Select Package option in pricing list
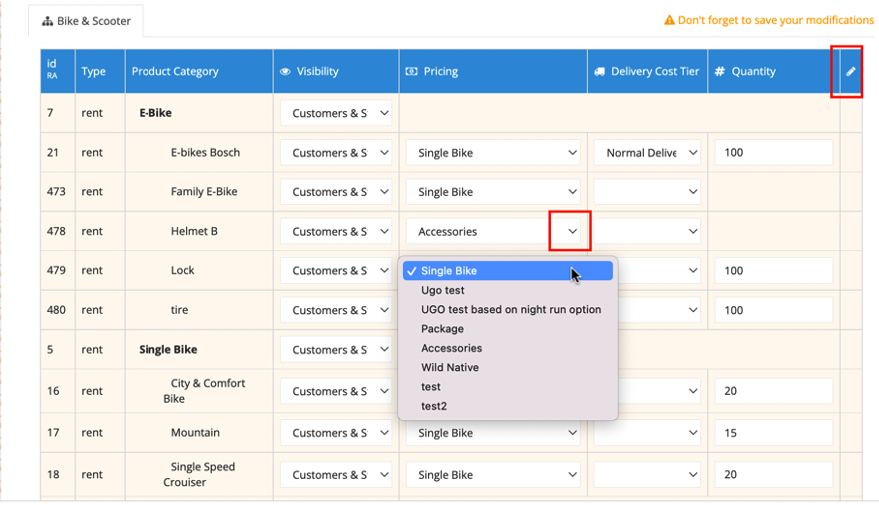 pos(508,329)
